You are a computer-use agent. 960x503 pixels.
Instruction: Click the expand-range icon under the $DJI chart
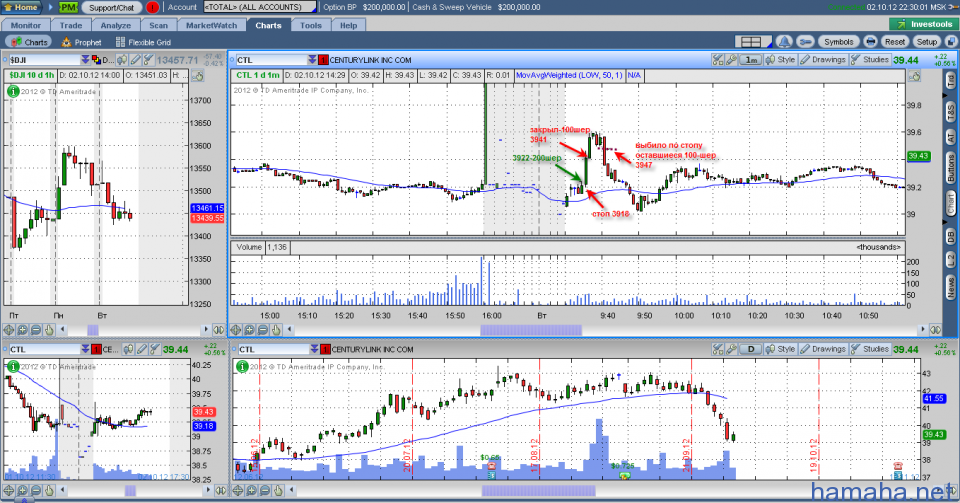(219, 330)
